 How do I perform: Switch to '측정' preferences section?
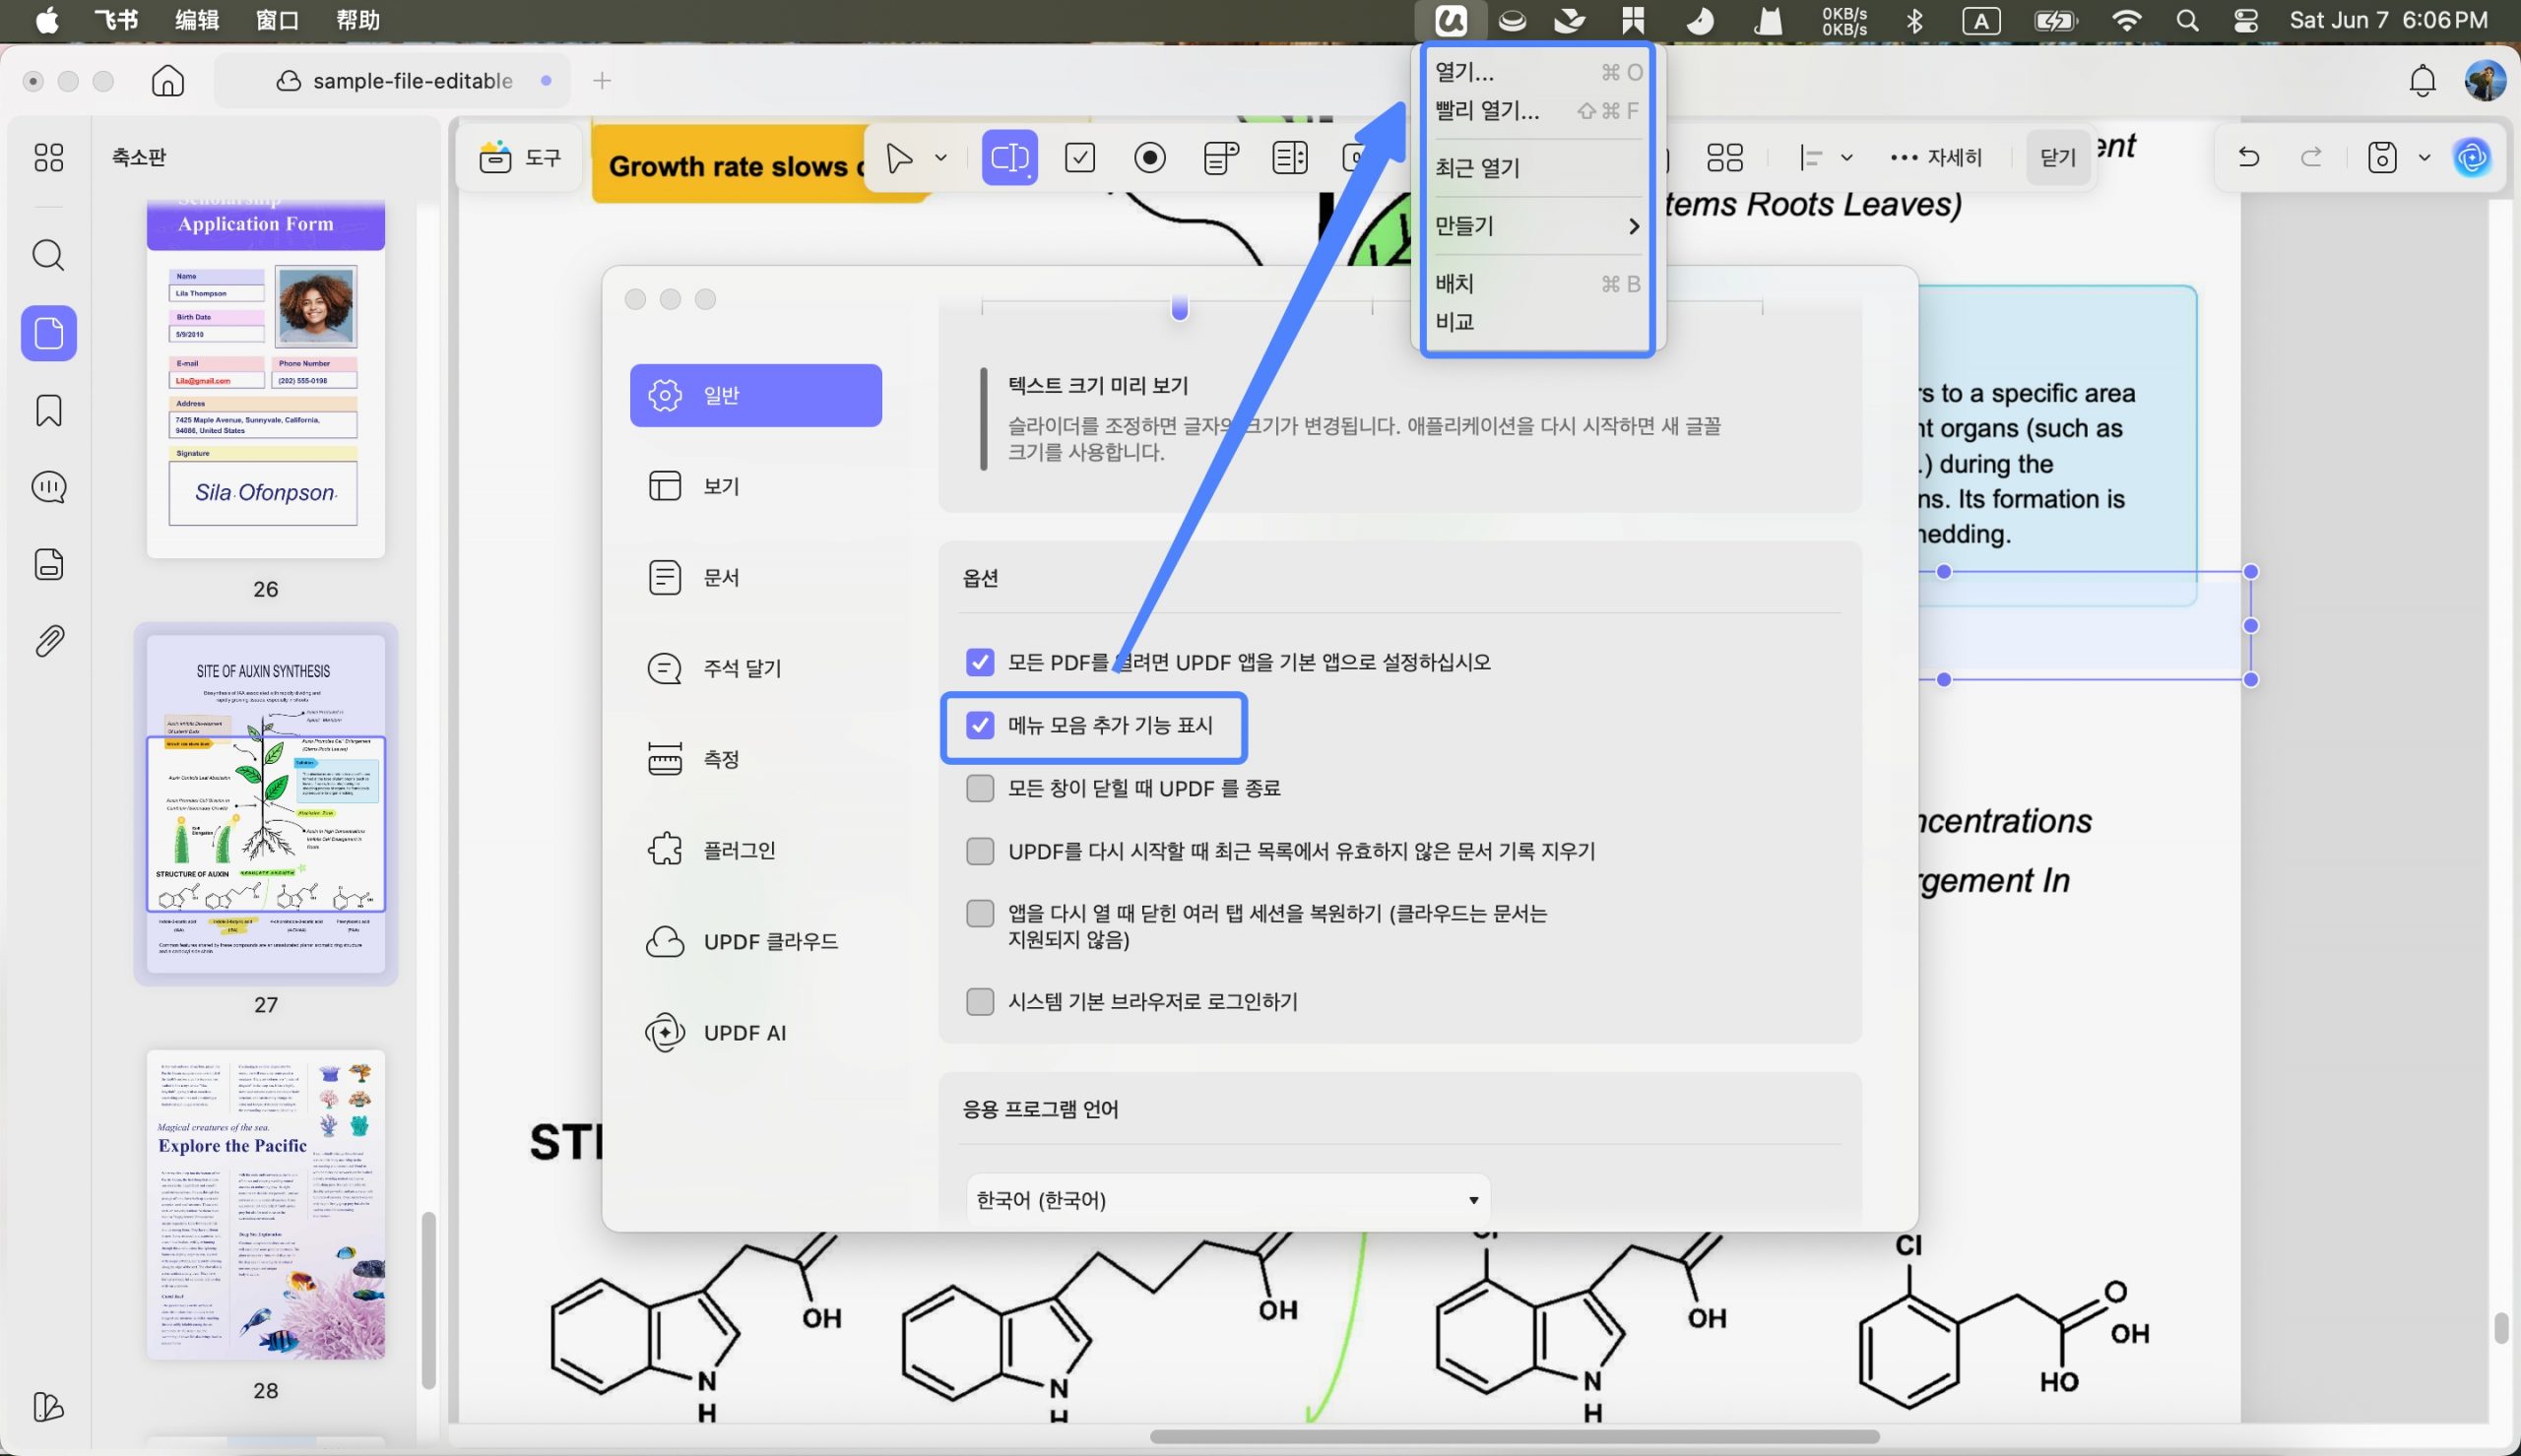(756, 759)
